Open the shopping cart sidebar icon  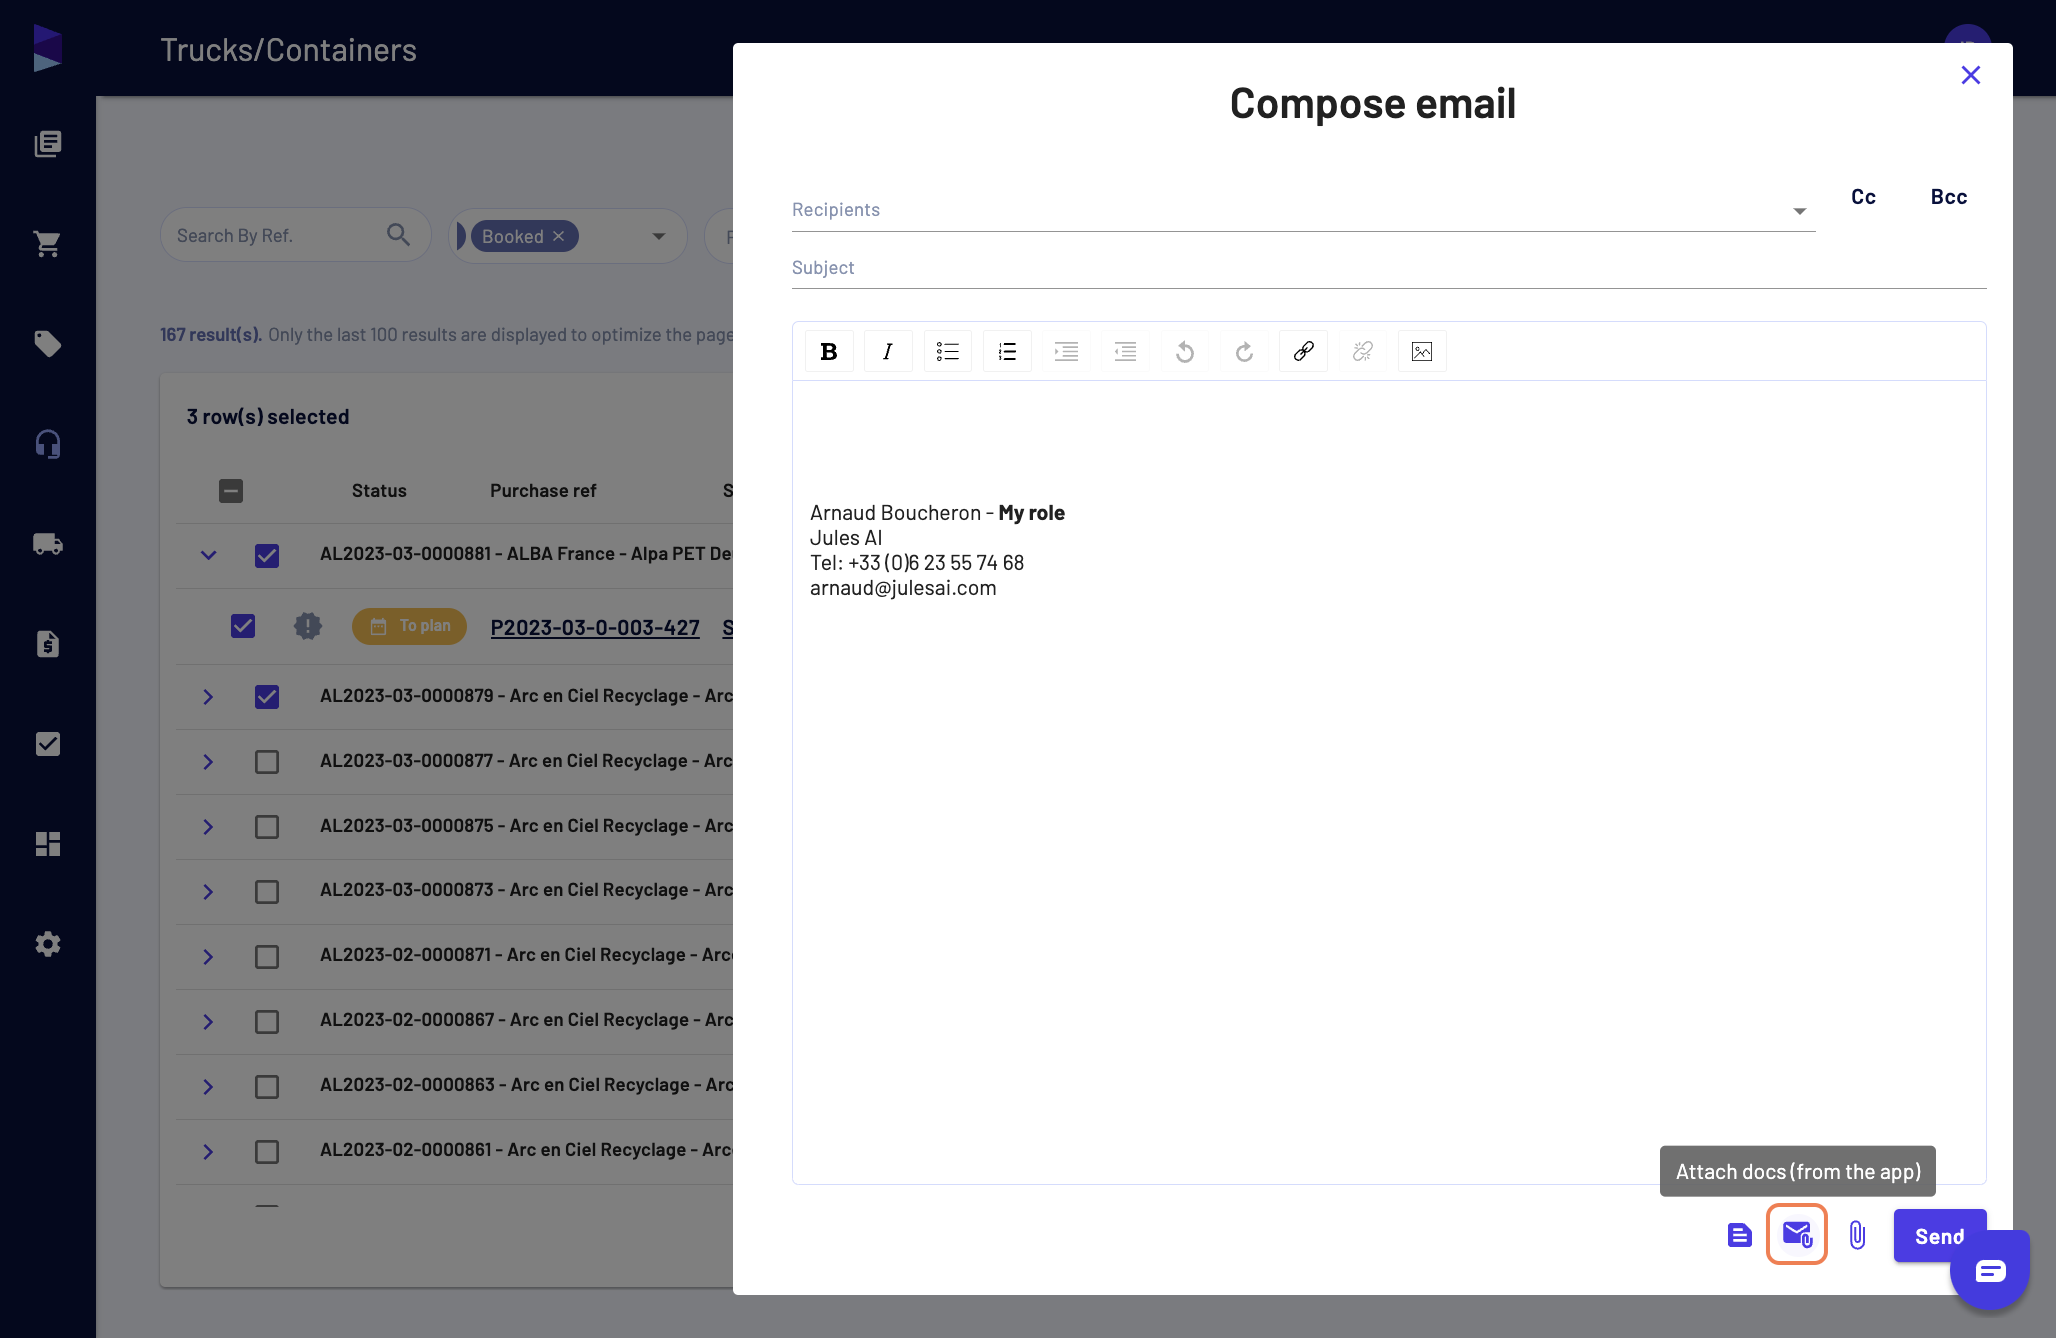48,244
